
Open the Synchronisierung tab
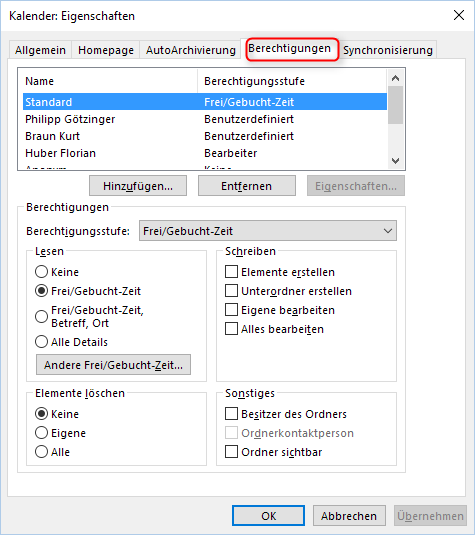(388, 50)
